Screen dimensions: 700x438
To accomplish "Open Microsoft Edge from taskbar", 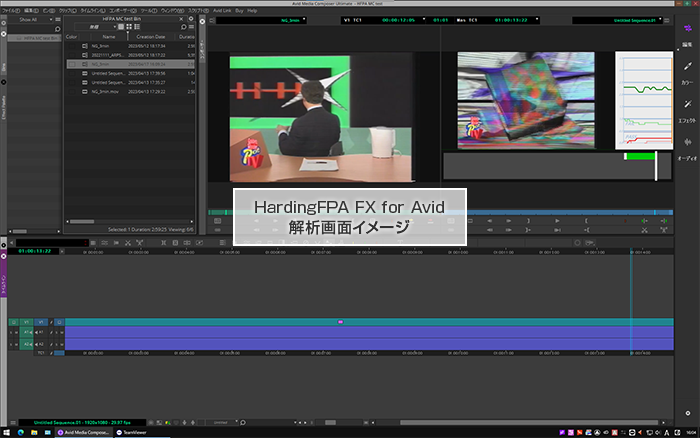I will tap(21, 432).
